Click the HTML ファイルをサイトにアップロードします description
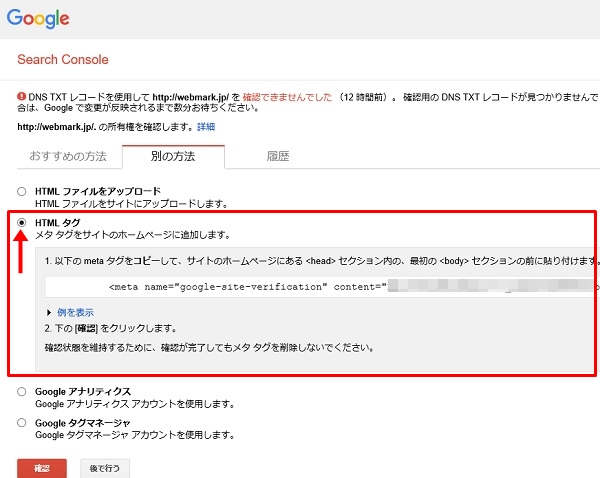The height and width of the screenshot is (478, 600). click(132, 204)
